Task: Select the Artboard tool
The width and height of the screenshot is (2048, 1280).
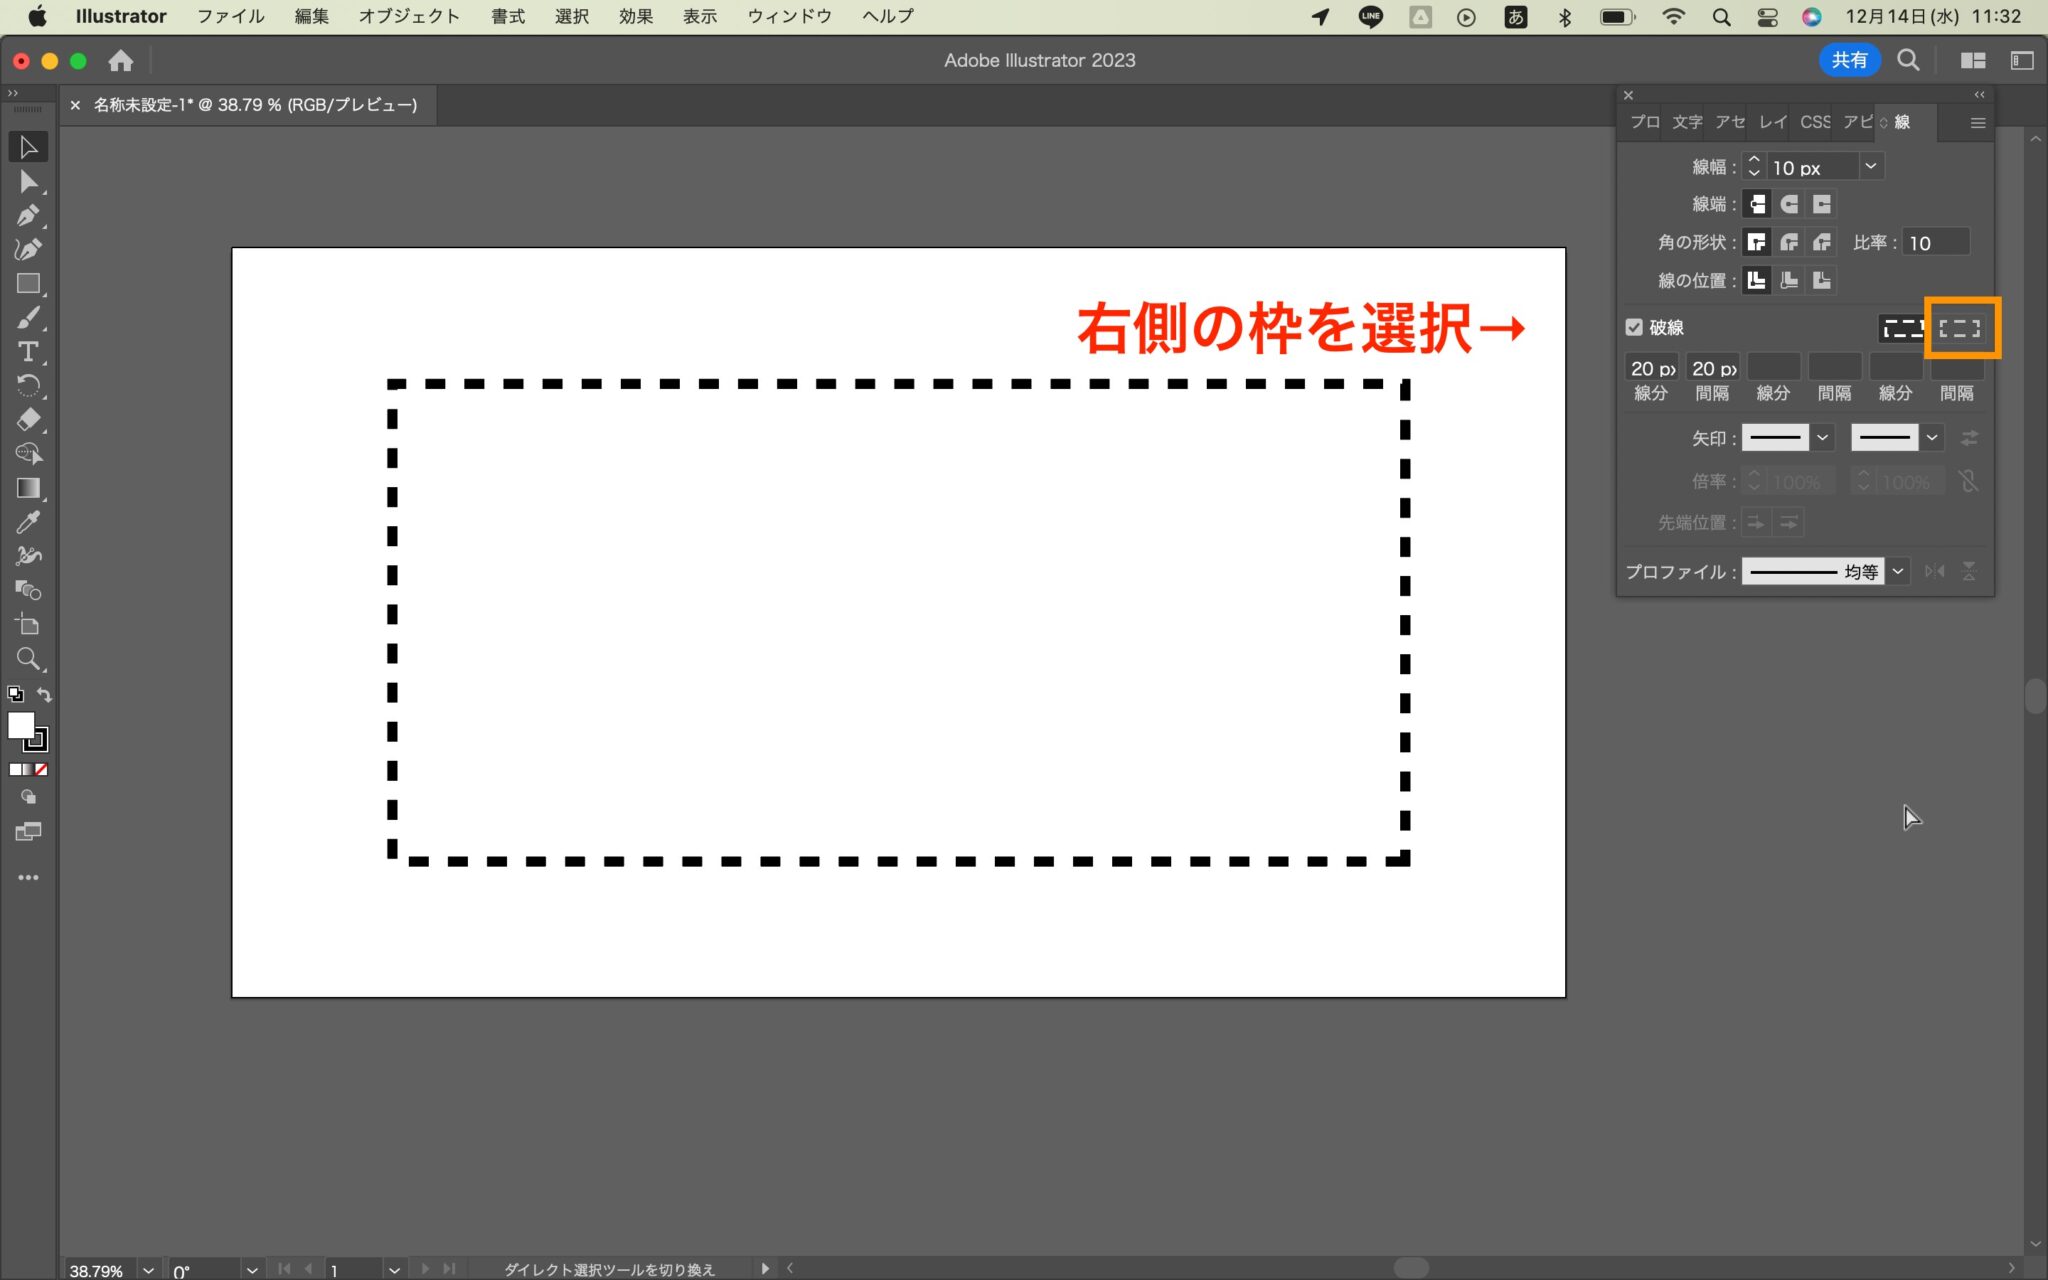Action: (28, 625)
